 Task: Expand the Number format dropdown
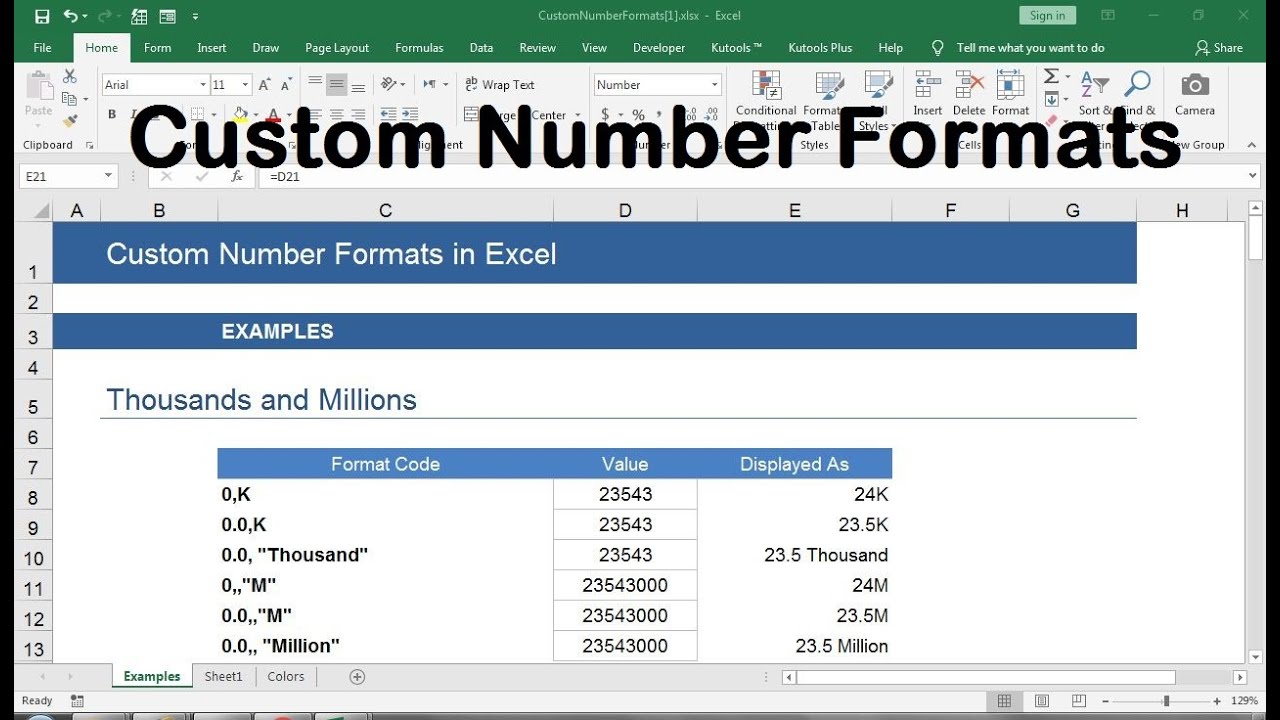715,85
